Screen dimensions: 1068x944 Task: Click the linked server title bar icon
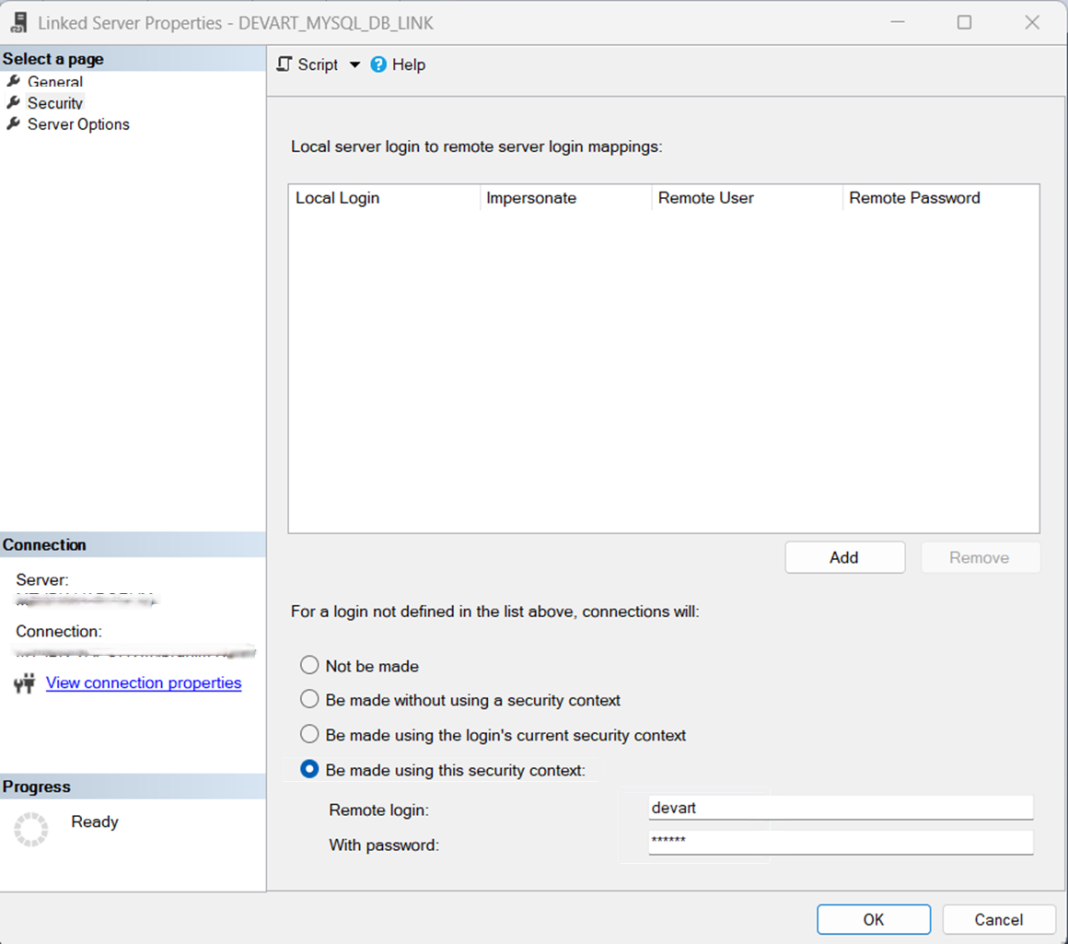[x=19, y=23]
